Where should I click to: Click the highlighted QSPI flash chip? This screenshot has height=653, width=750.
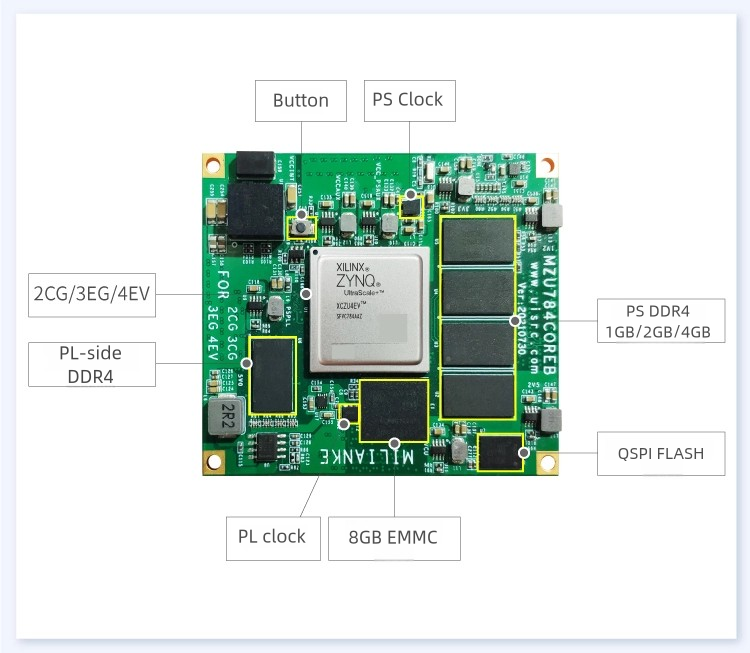click(500, 452)
